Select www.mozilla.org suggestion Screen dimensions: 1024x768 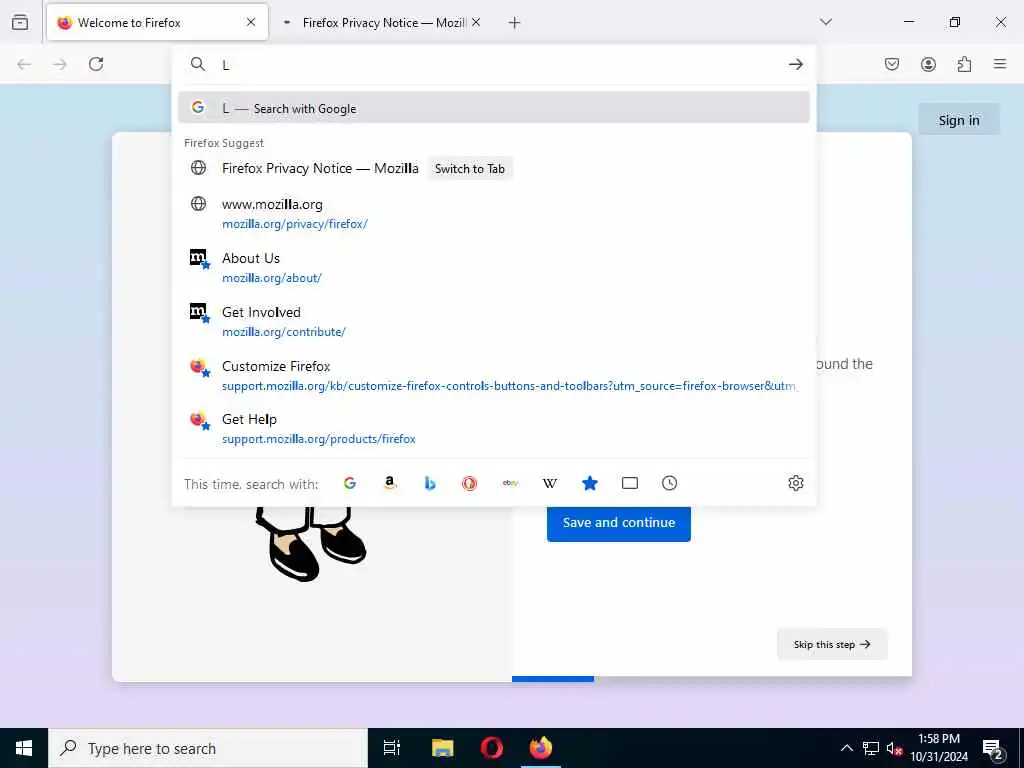coord(494,214)
